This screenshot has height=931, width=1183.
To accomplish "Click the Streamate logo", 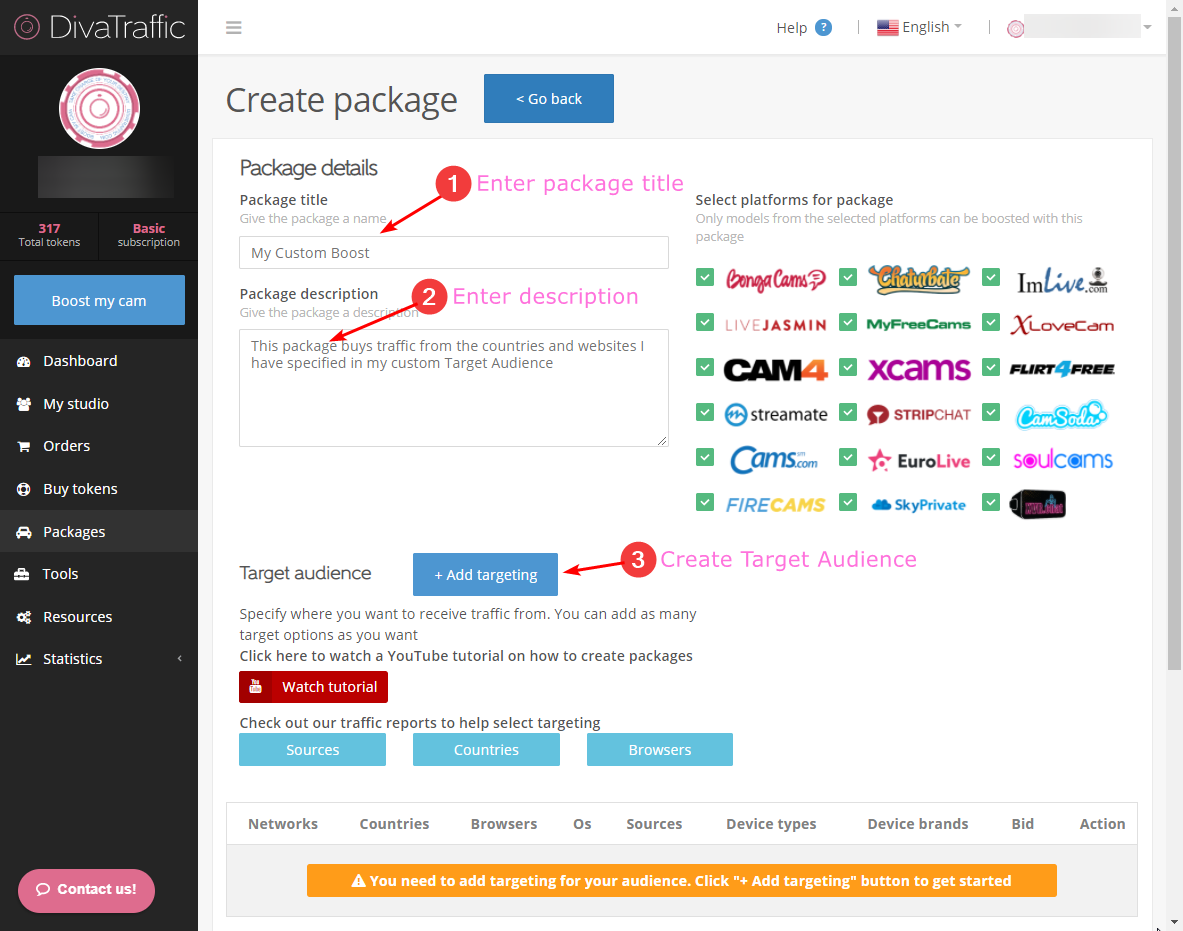I will pyautogui.click(x=776, y=414).
